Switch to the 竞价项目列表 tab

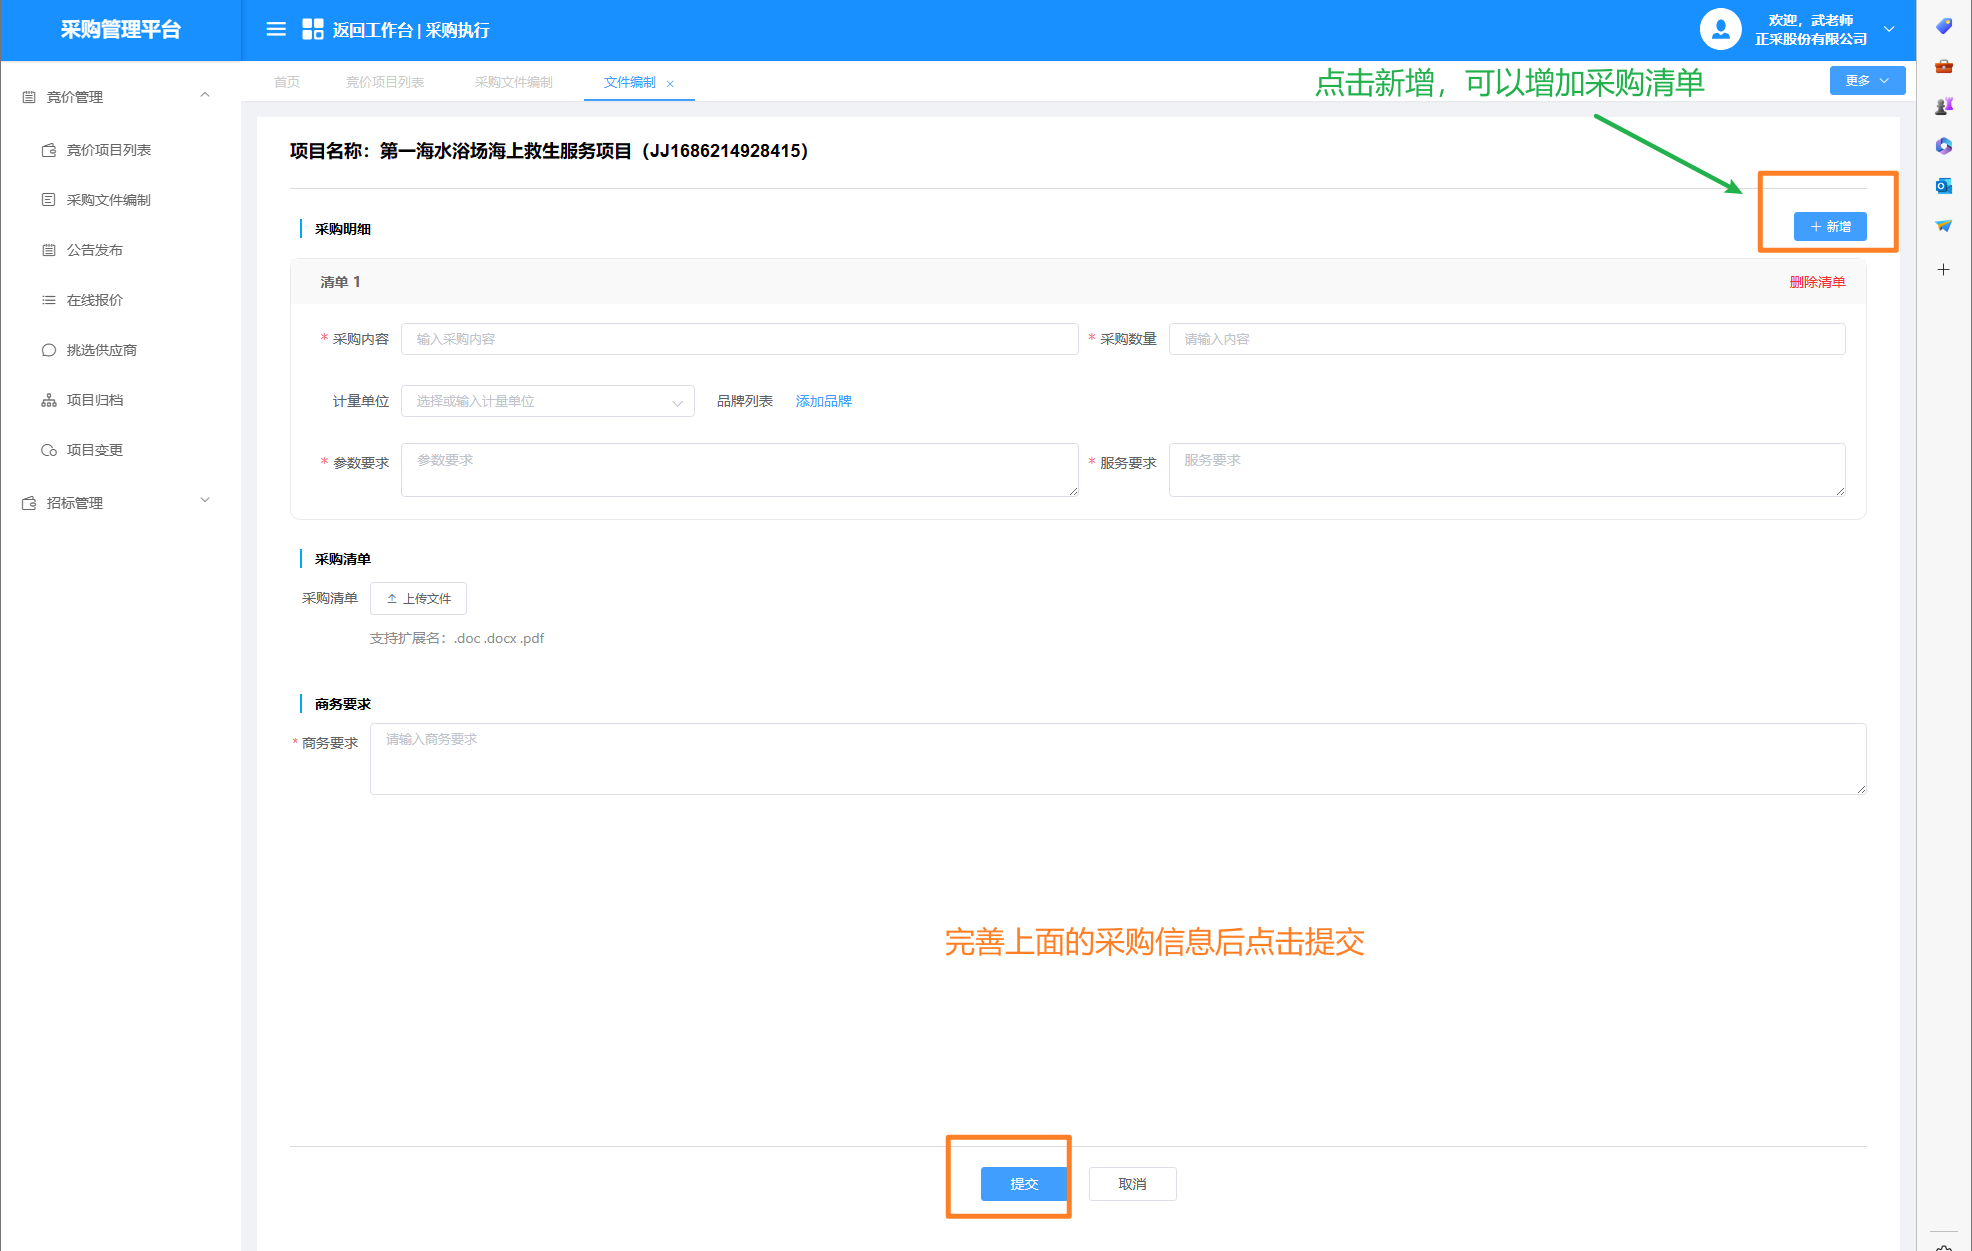(385, 82)
